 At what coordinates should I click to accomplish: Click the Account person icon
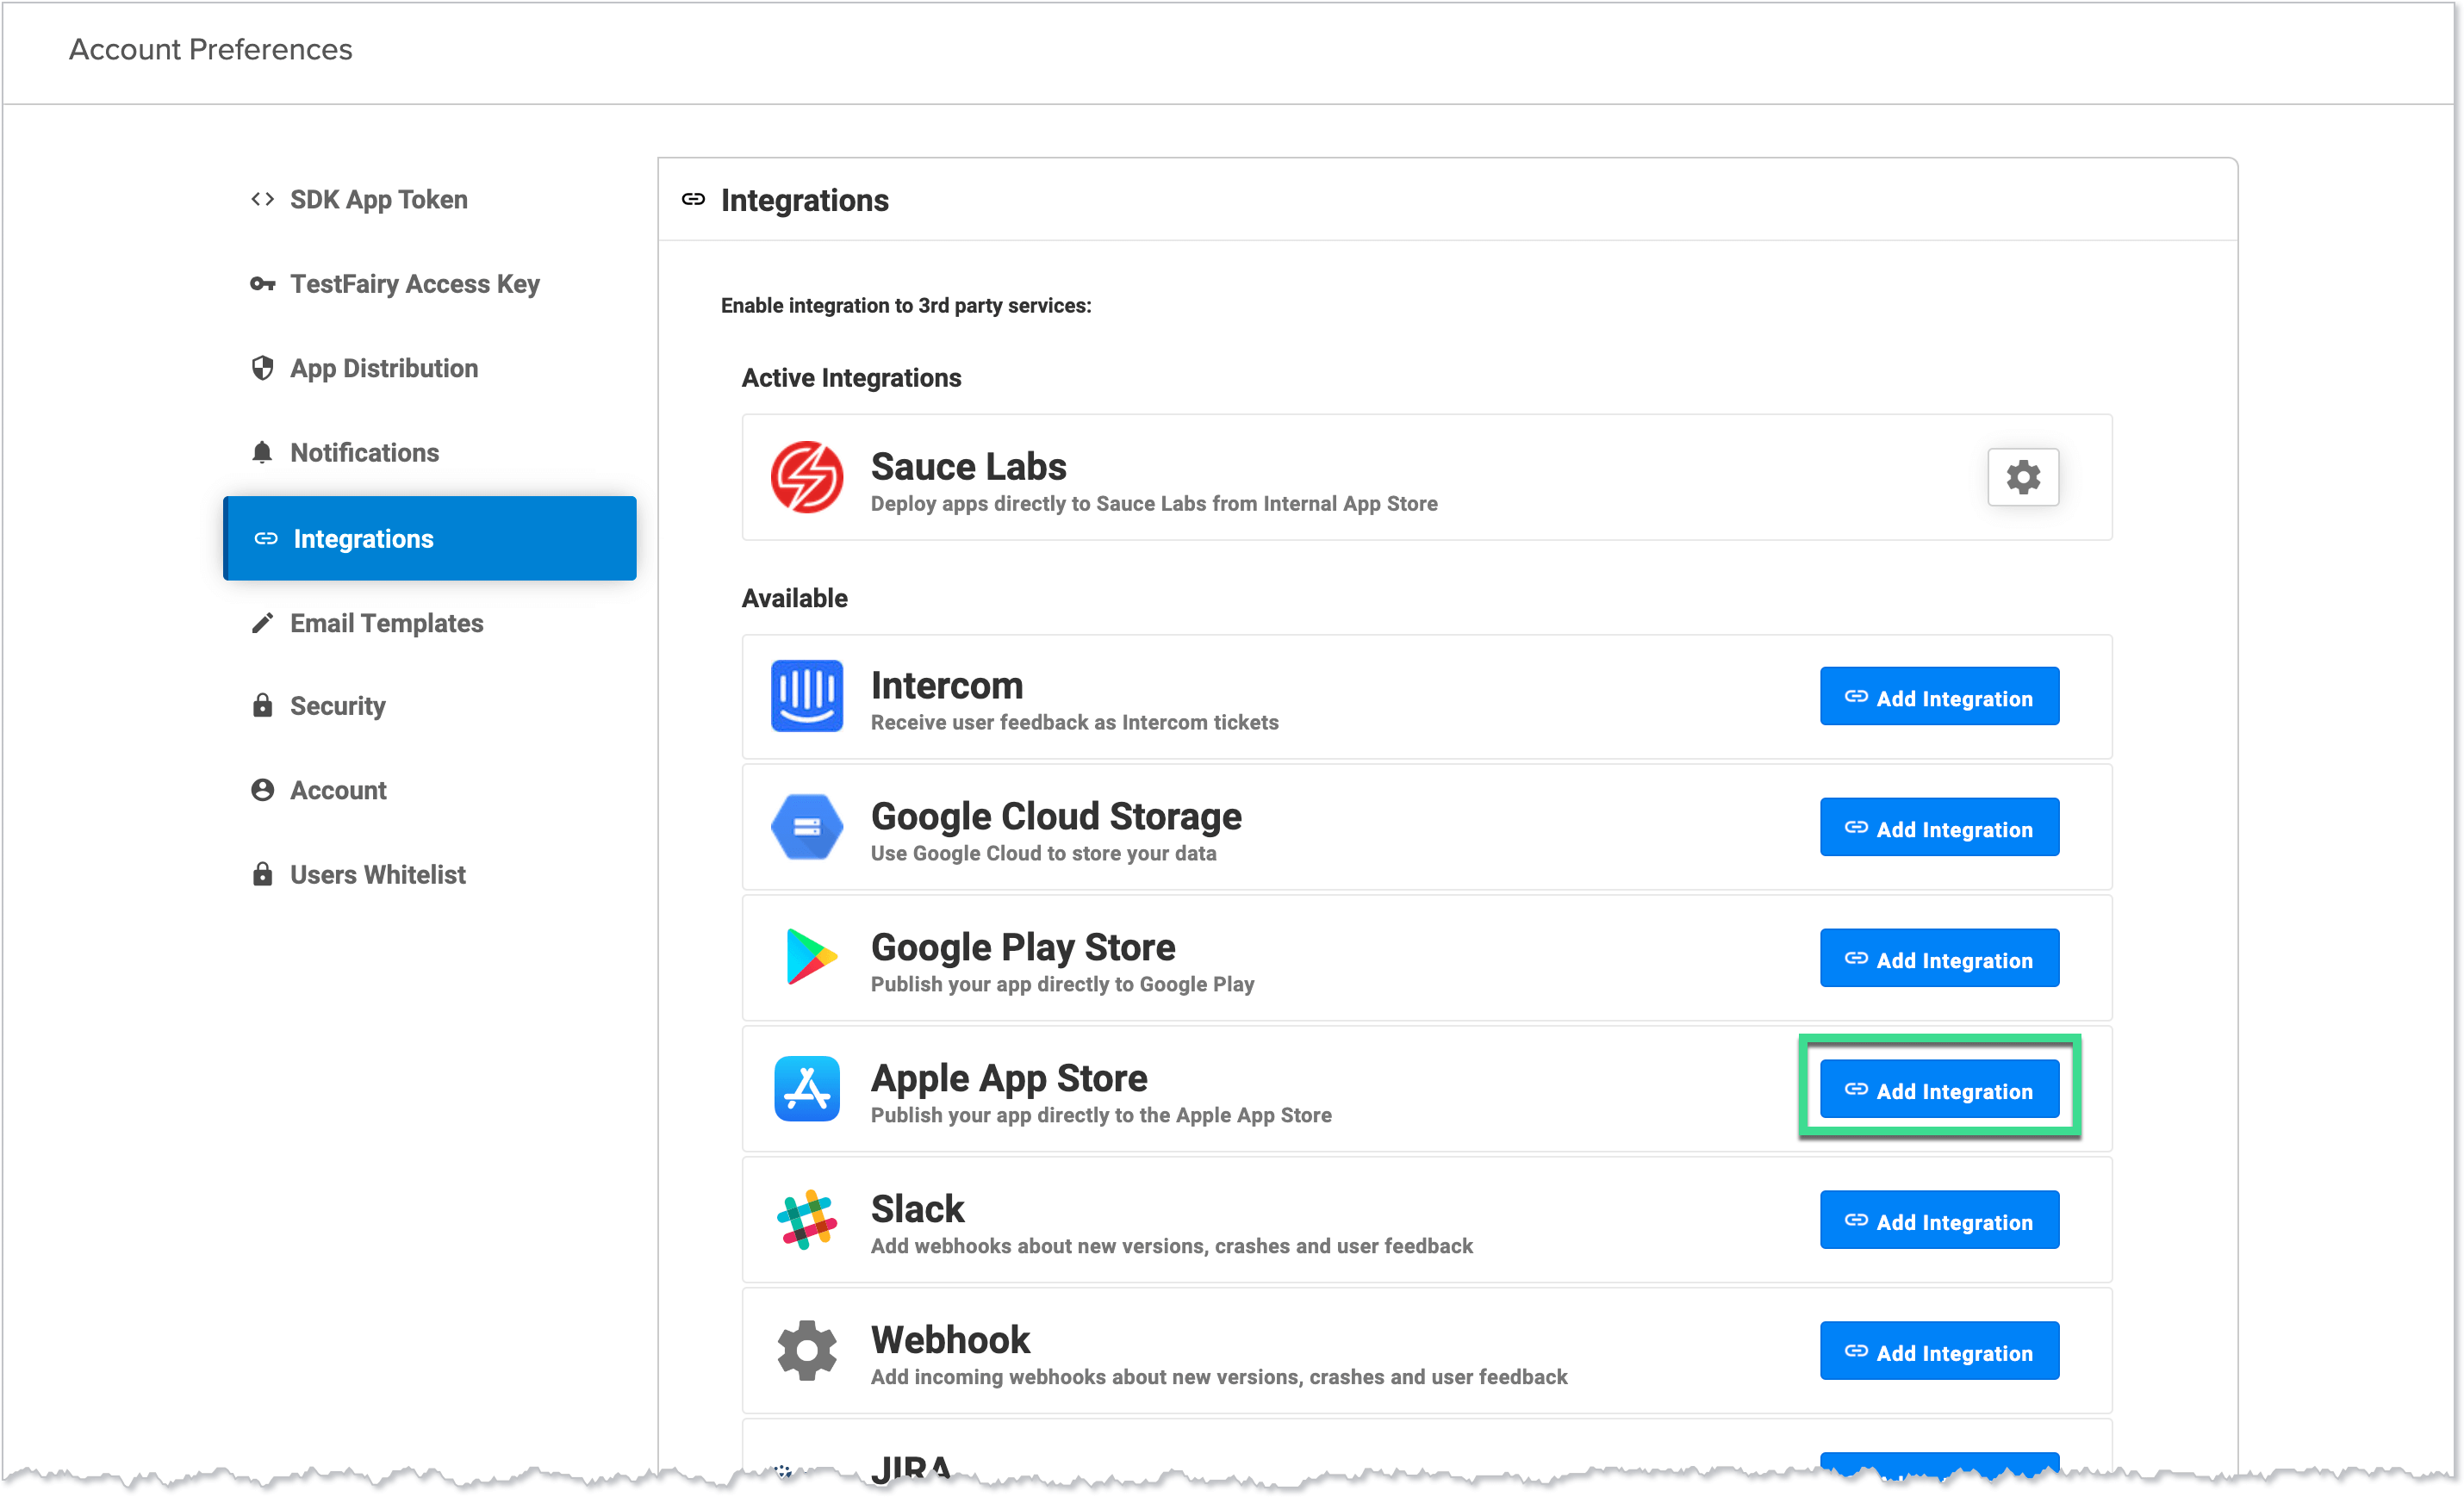(262, 790)
